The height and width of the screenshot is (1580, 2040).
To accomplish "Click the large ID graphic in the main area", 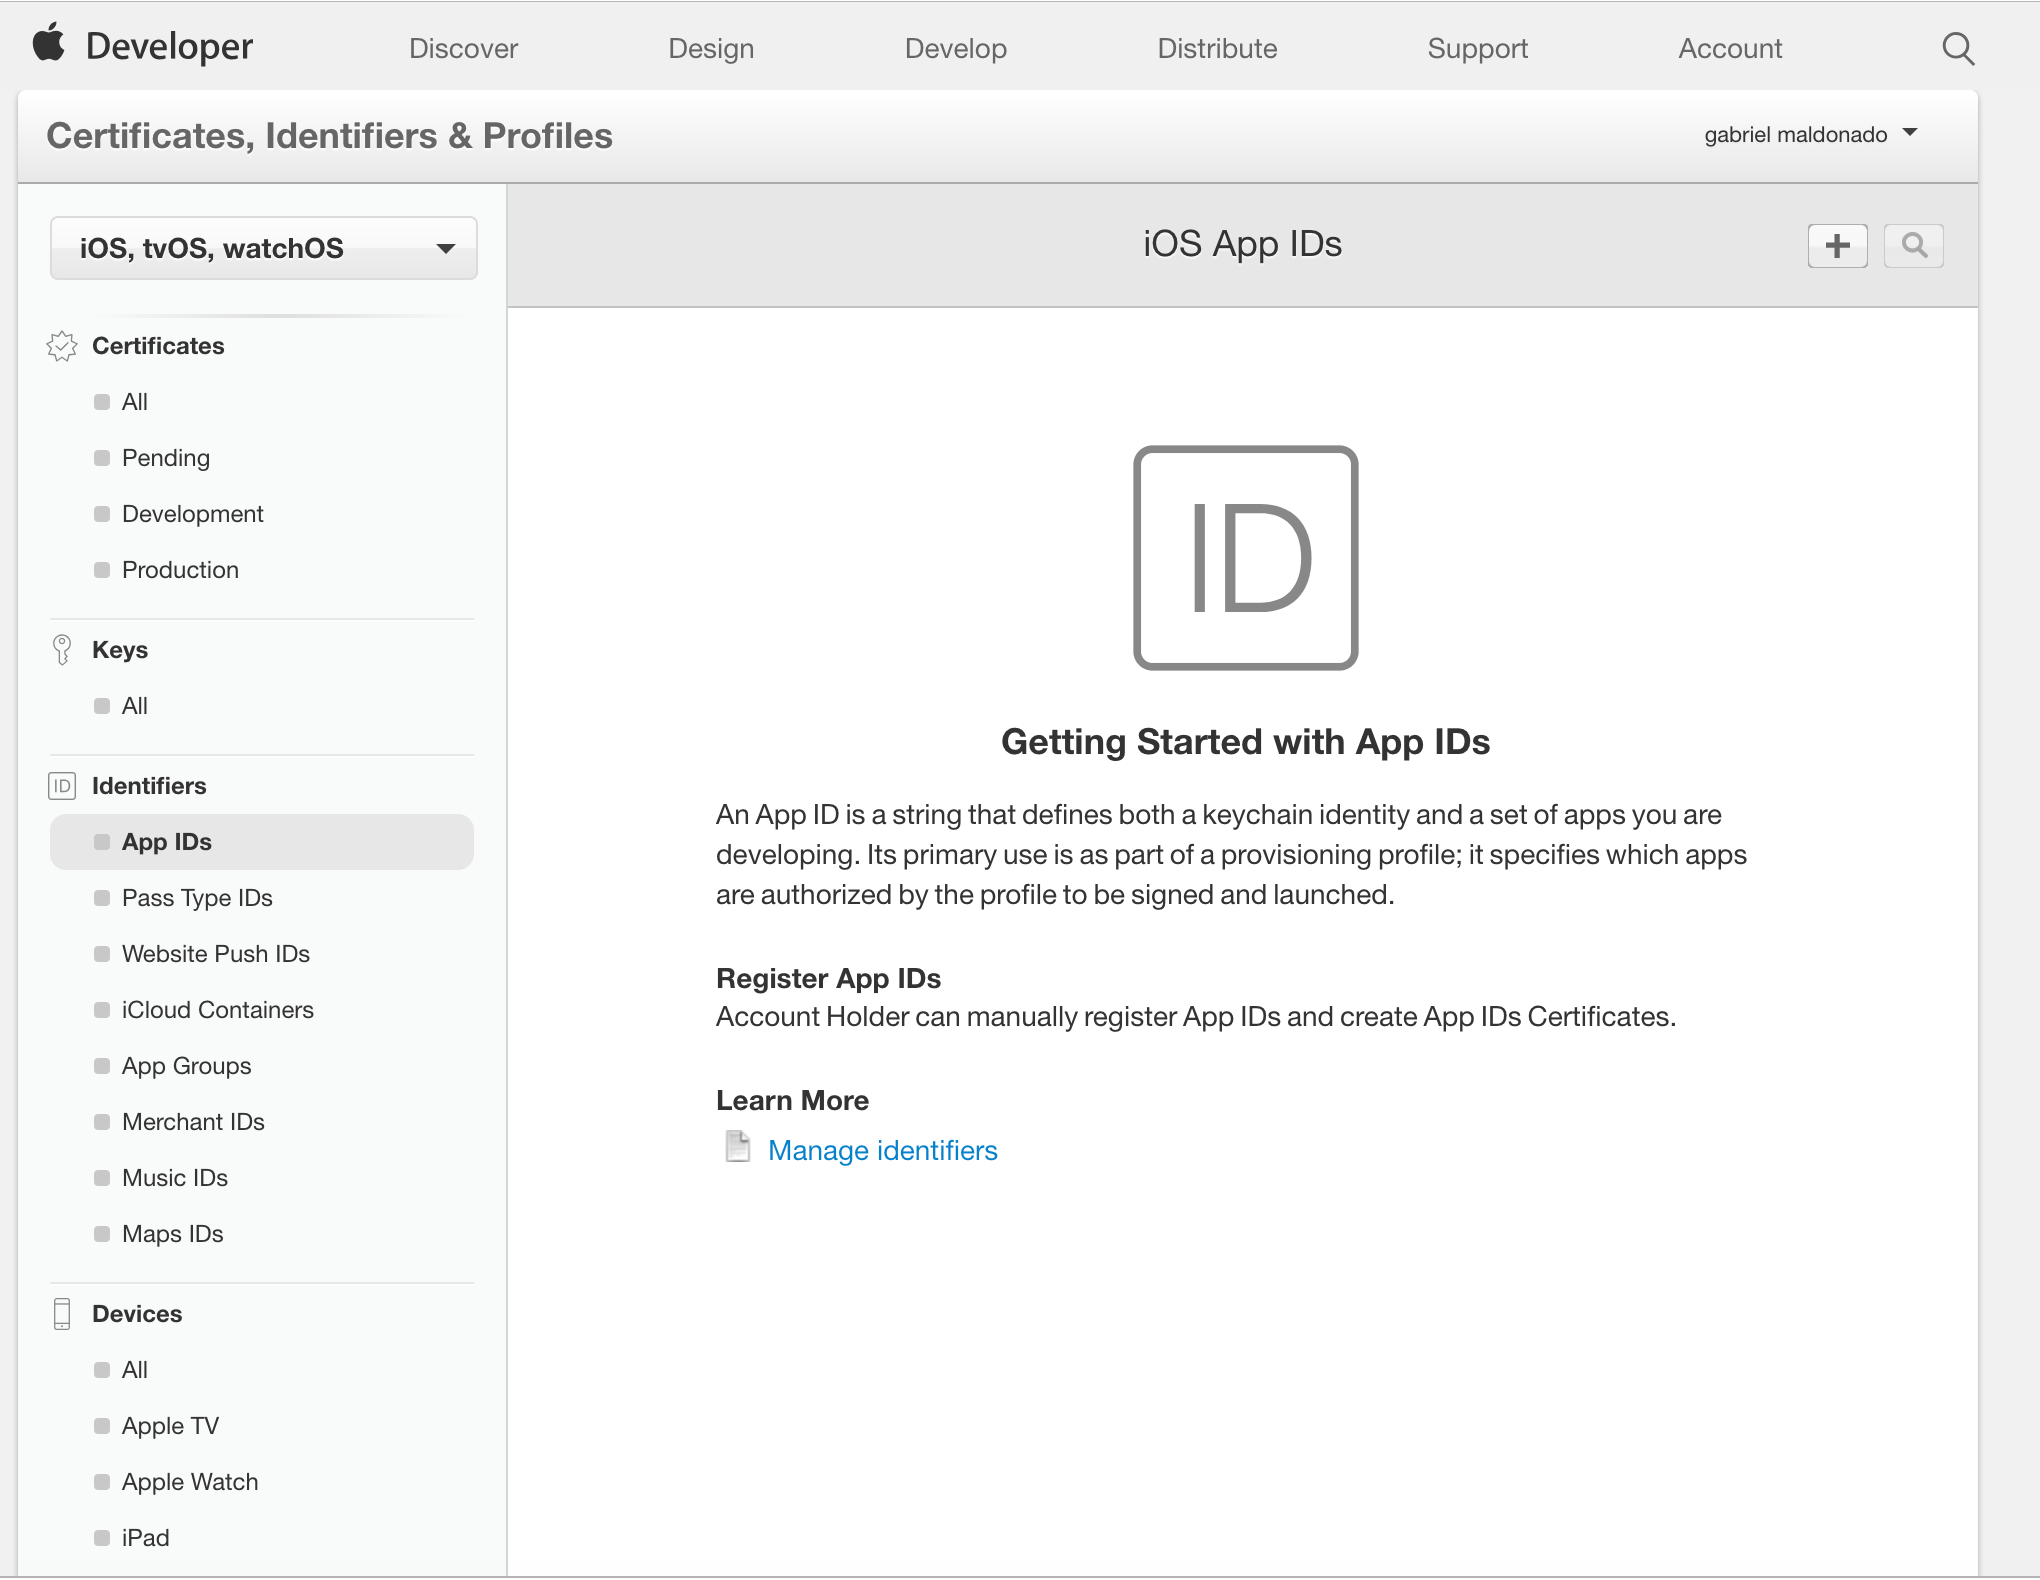I will tap(1245, 558).
